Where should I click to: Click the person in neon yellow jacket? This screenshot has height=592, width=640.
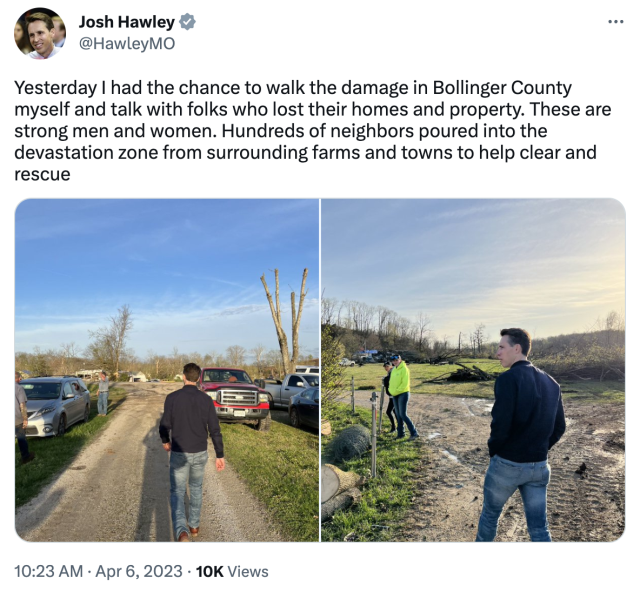click(x=400, y=396)
